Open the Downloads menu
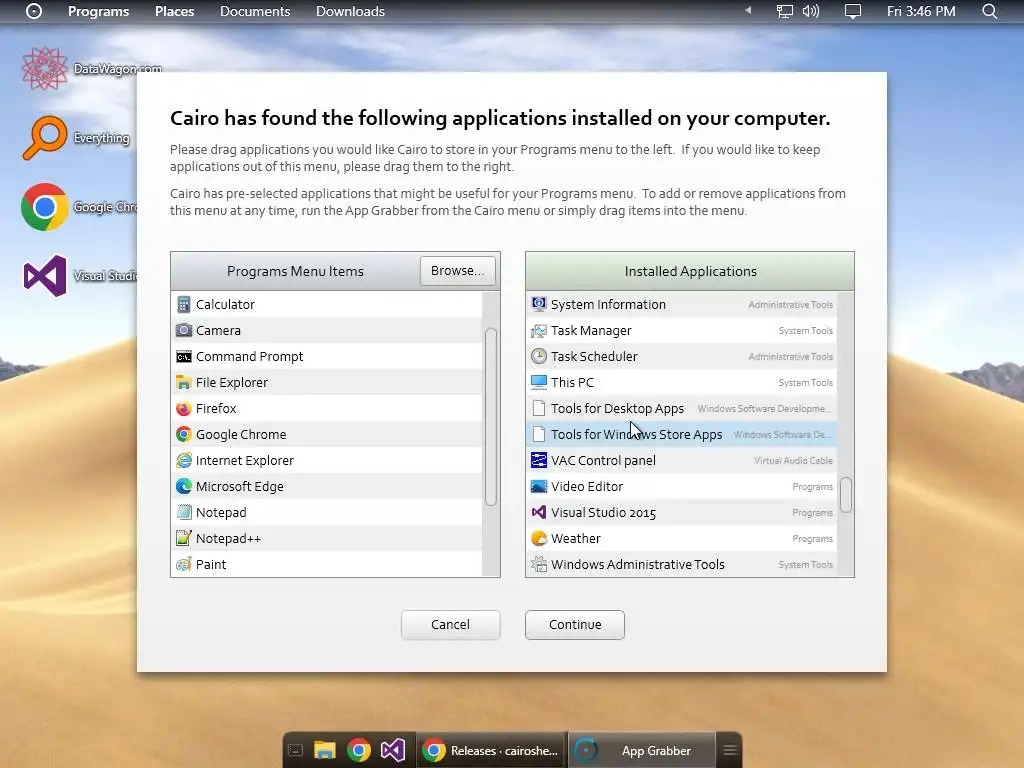Image resolution: width=1024 pixels, height=768 pixels. pyautogui.click(x=350, y=11)
